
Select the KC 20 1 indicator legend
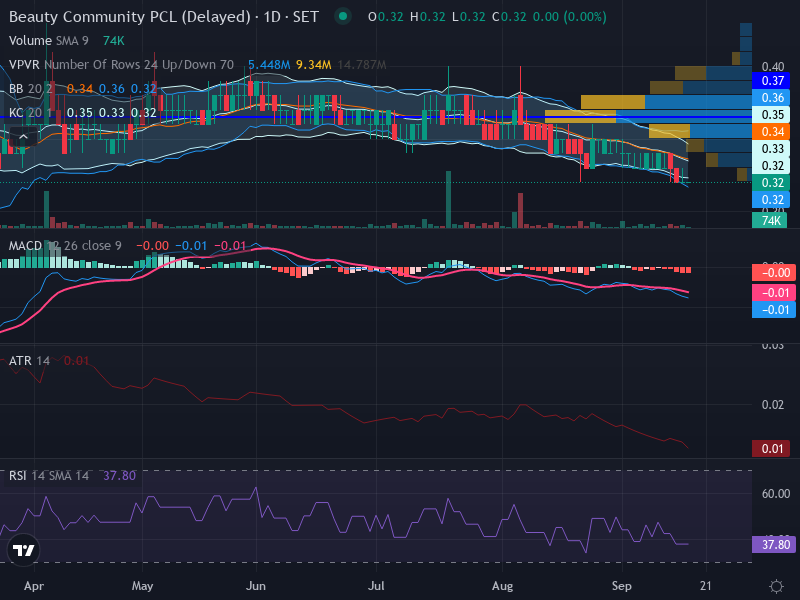[x=31, y=112]
